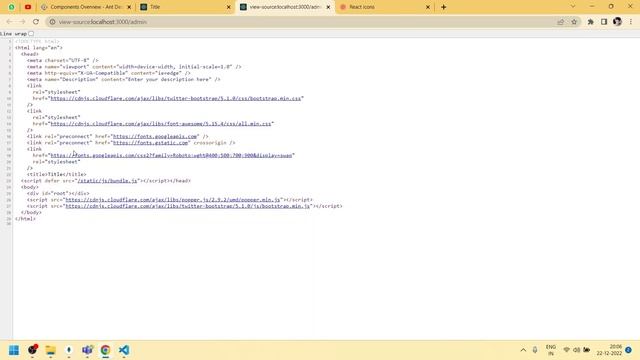Open the clock and date flyout
Screen dimensions: 640x360
pos(609,350)
